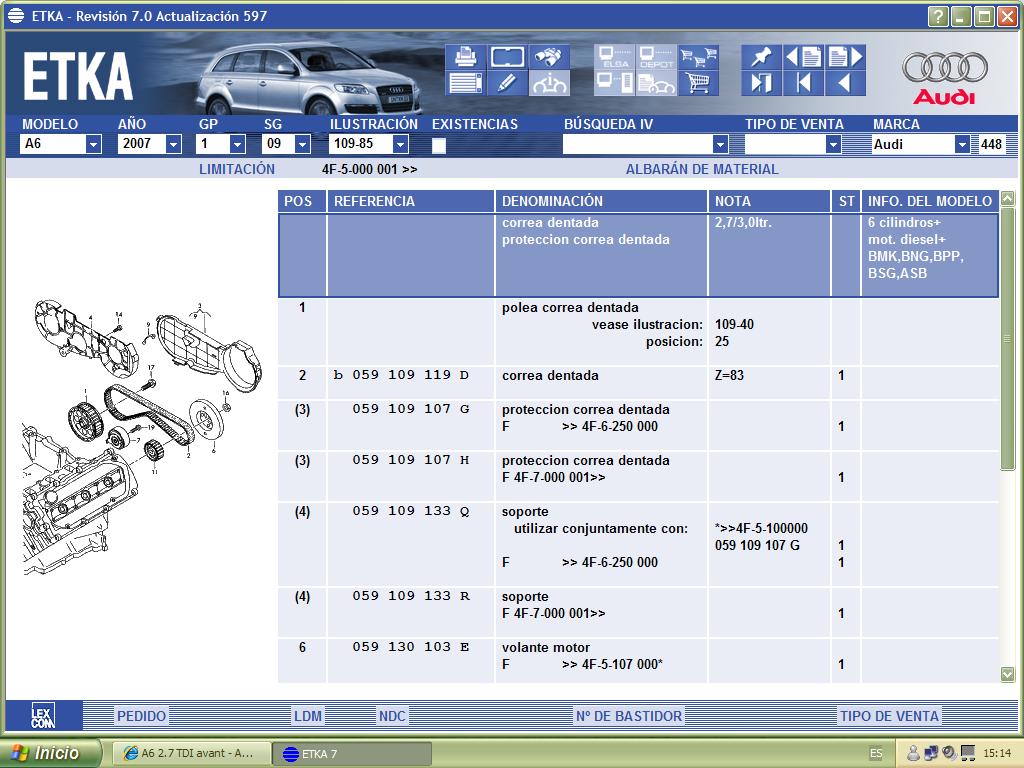Click the Inicio start button
The width and height of the screenshot is (1024, 768).
click(50, 753)
